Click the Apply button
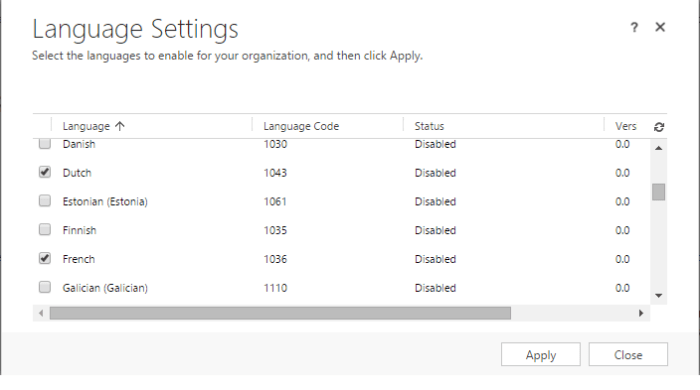Image resolution: width=700 pixels, height=390 pixels. (541, 354)
